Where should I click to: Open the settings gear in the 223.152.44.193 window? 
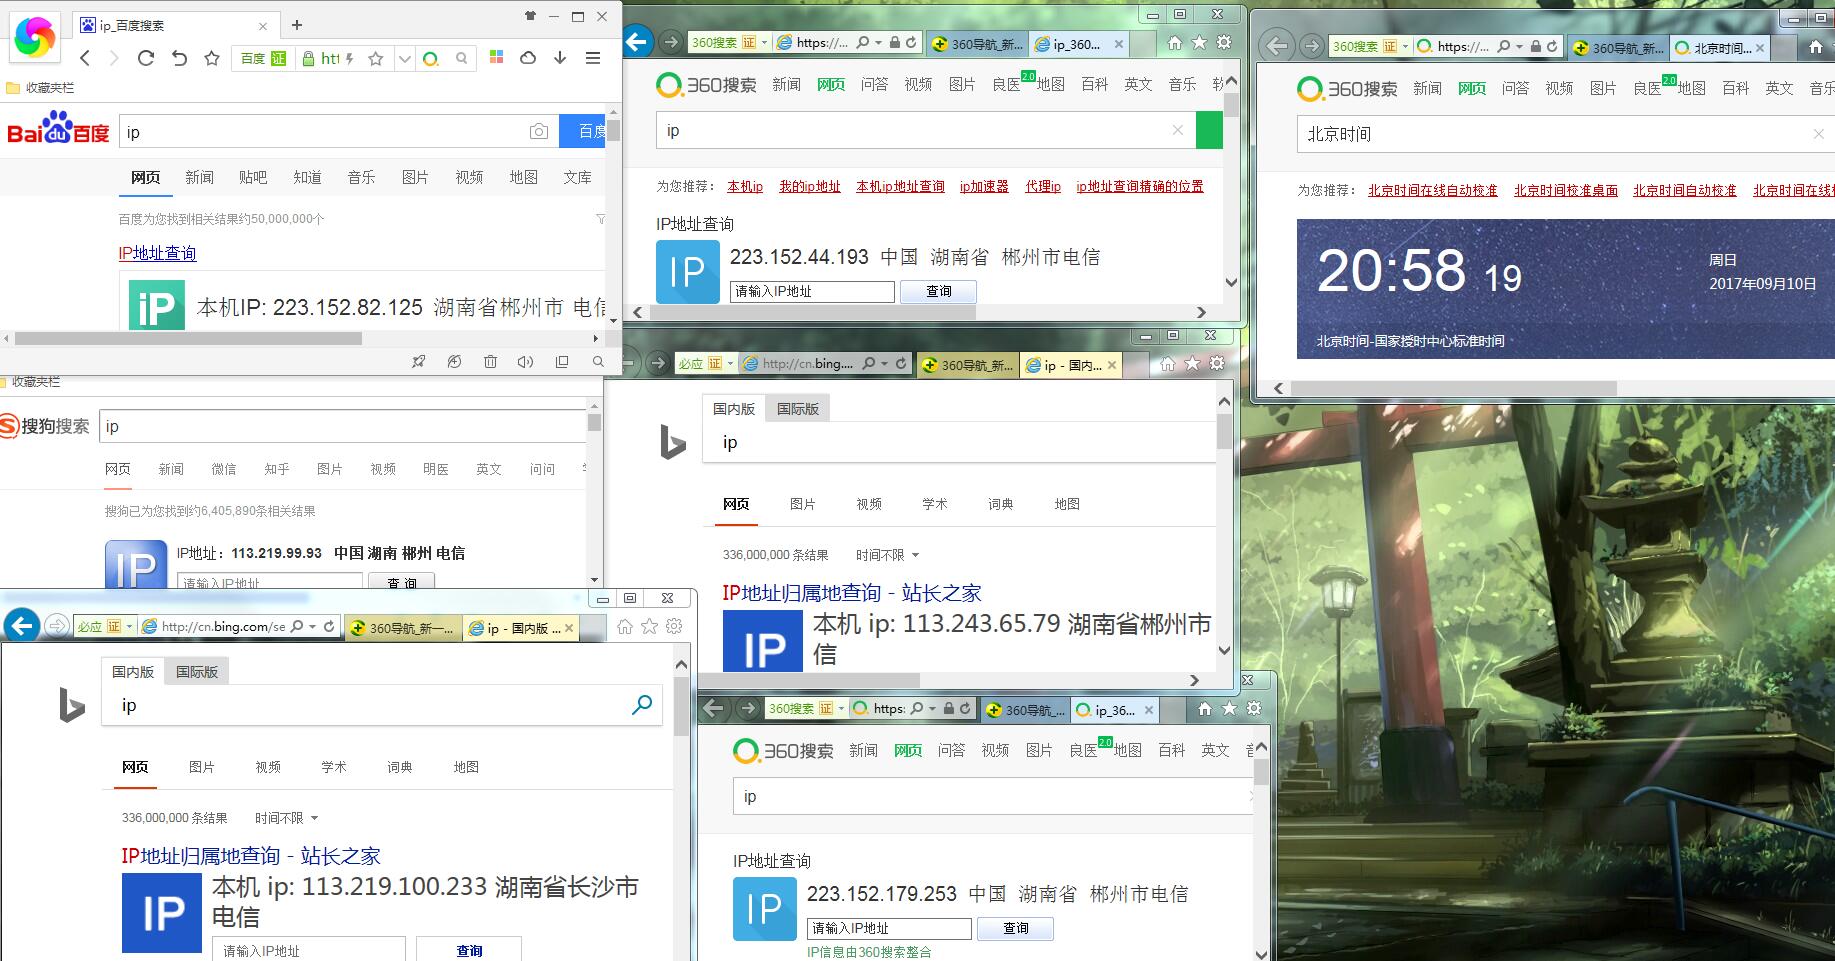coord(1224,42)
